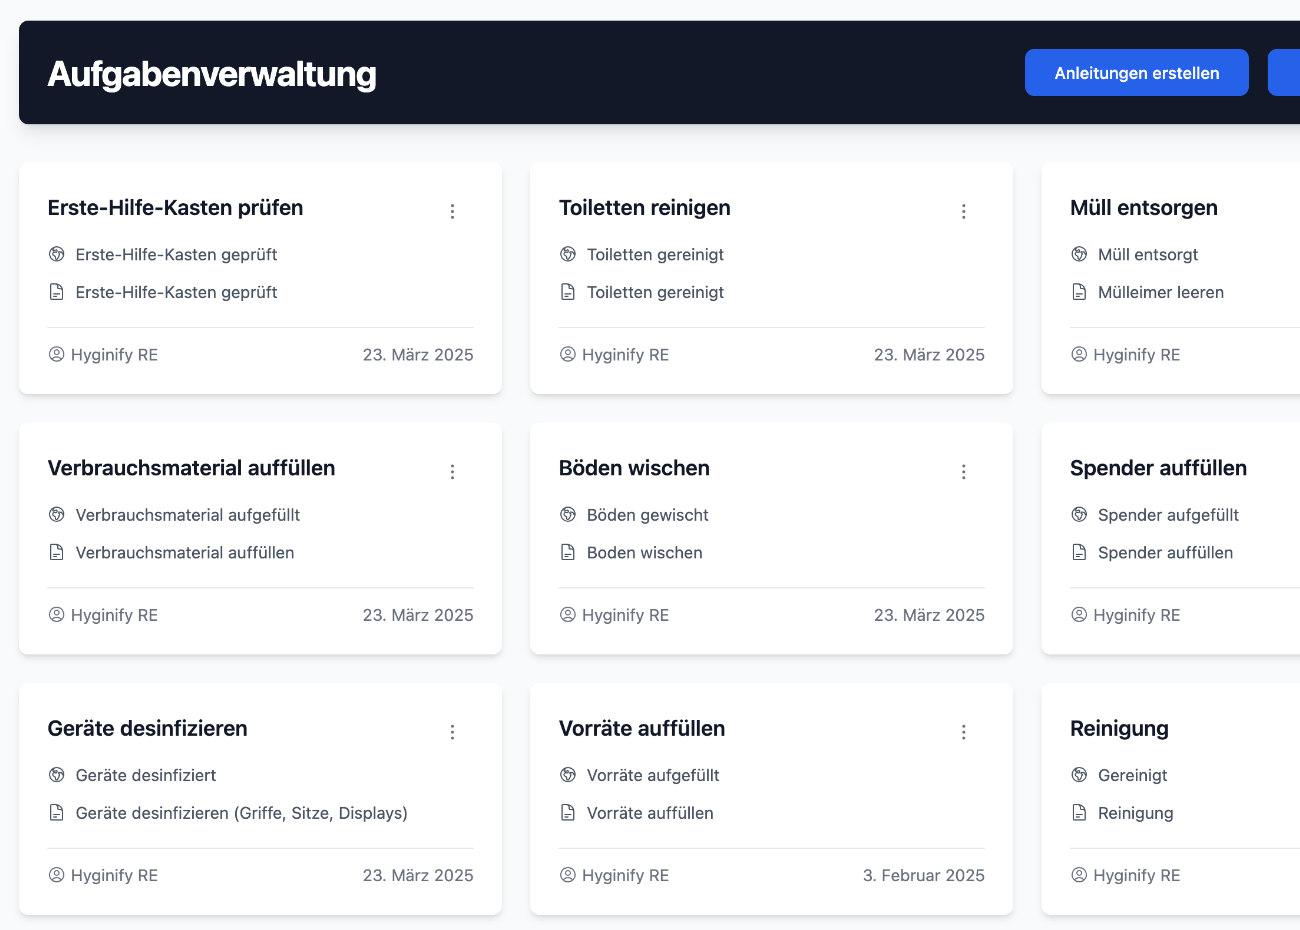Click 23. März 2025 in Toiletten reinigen card
The width and height of the screenshot is (1300, 930).
[x=929, y=354]
